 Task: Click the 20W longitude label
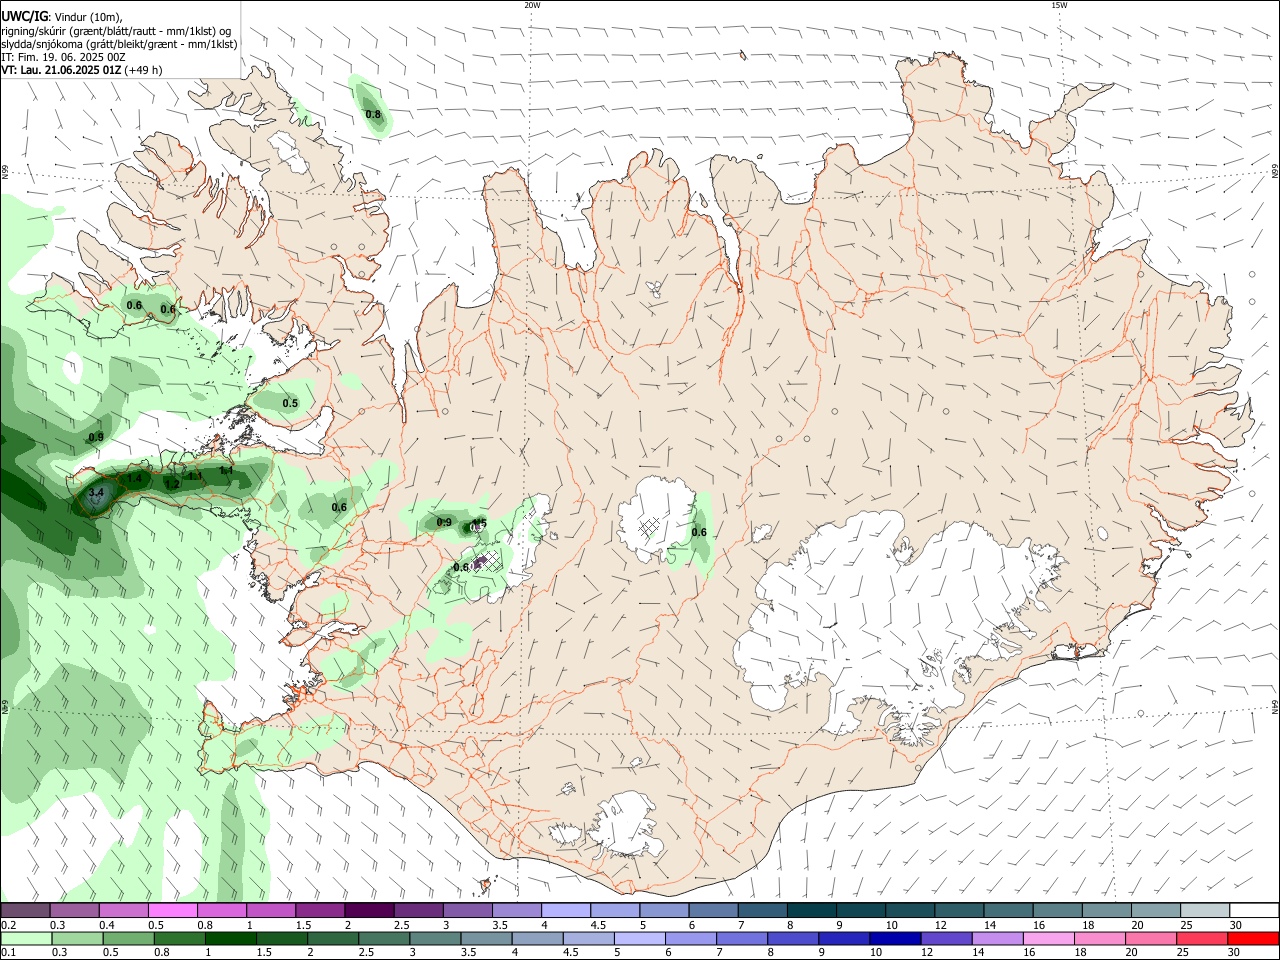pyautogui.click(x=532, y=5)
